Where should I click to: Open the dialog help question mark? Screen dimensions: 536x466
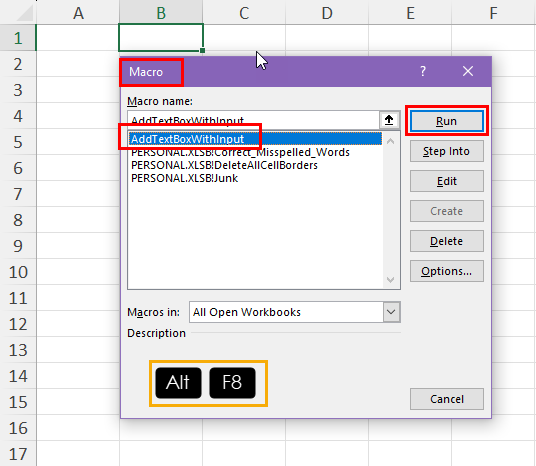423,71
